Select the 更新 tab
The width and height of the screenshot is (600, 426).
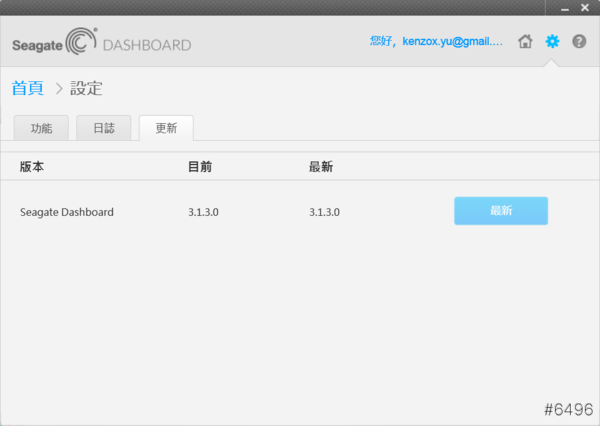pos(166,128)
